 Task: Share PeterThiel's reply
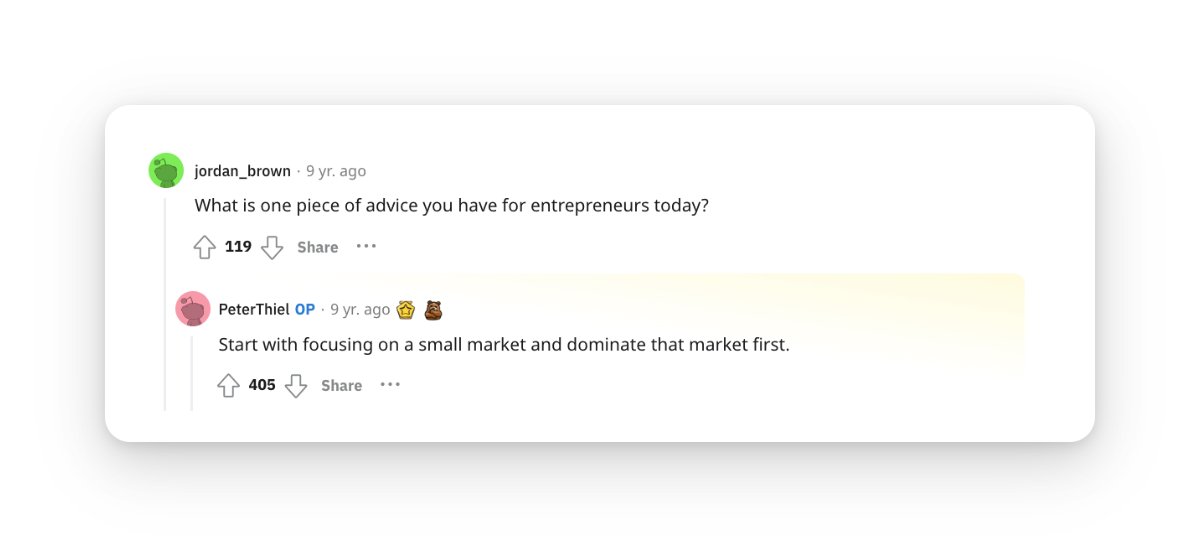342,385
